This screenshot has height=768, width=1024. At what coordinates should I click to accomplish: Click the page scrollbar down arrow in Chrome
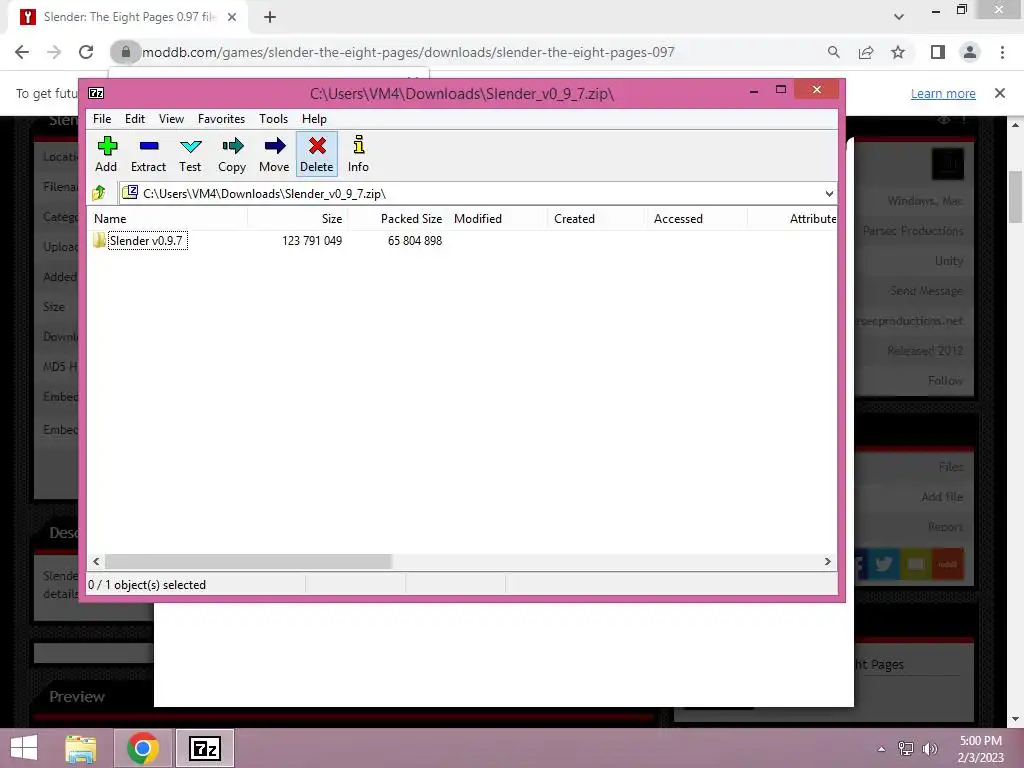[x=1016, y=719]
